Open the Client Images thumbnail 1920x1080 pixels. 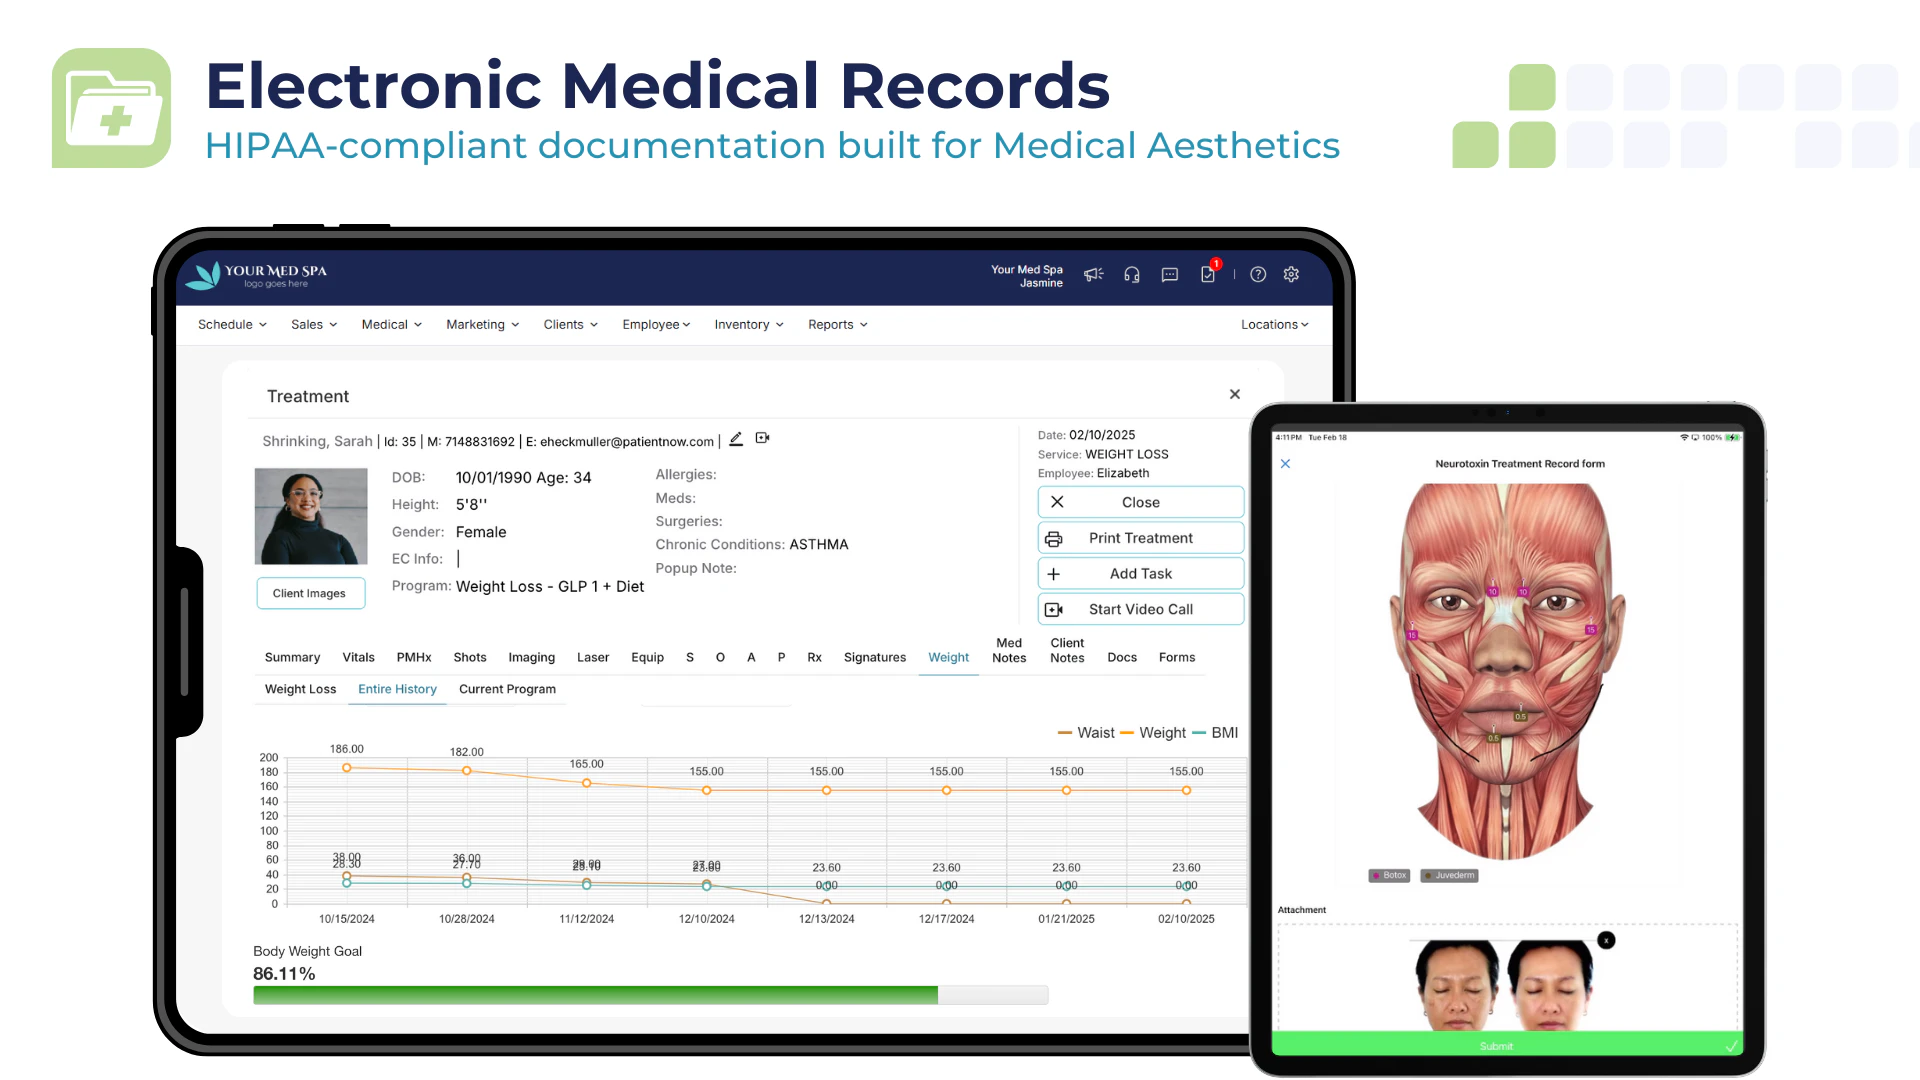[310, 592]
